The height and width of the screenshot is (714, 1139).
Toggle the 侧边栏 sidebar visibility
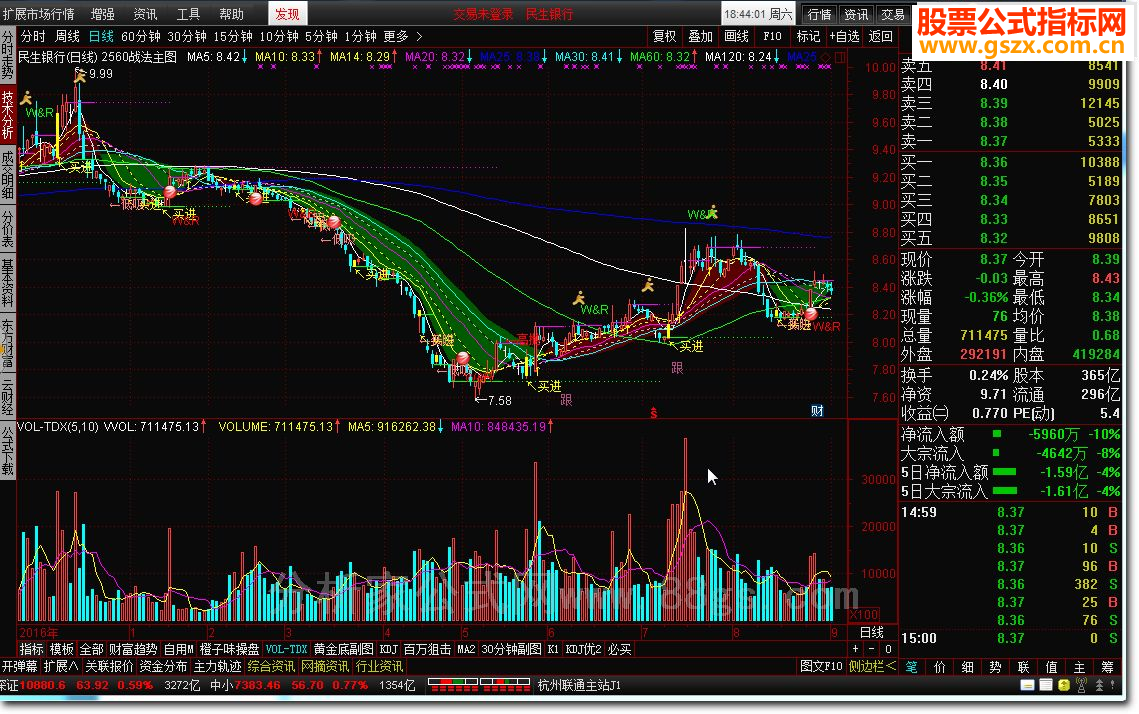pos(872,666)
